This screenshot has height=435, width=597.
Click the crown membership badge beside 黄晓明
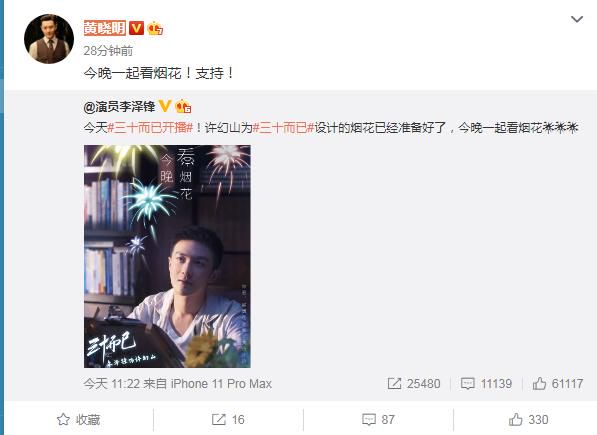(155, 28)
